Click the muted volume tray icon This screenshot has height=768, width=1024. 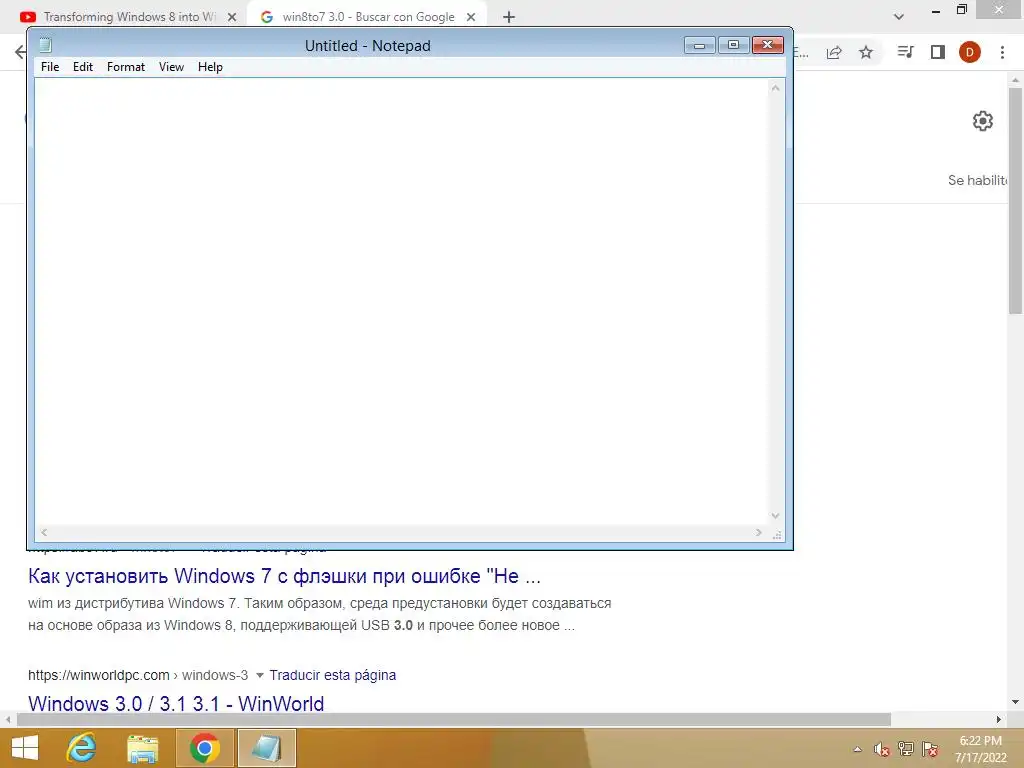click(x=882, y=749)
